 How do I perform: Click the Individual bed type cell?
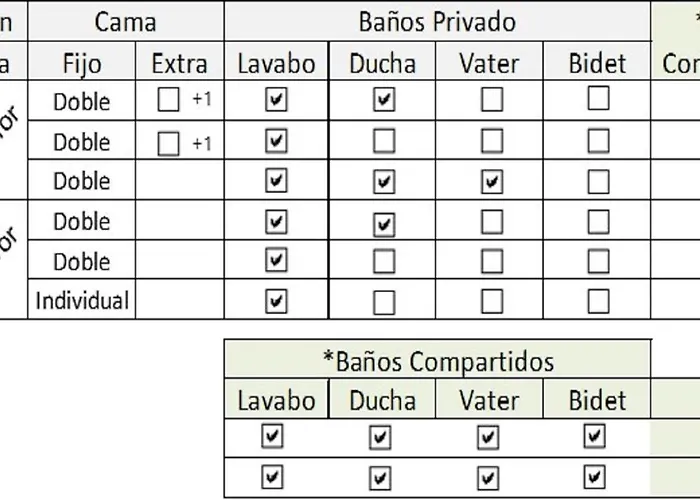click(x=82, y=301)
